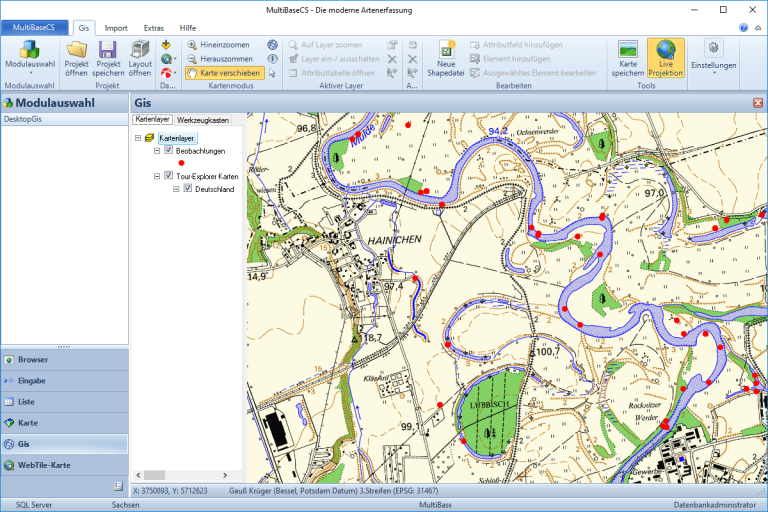Switch to the Import ribbon tab

116,28
